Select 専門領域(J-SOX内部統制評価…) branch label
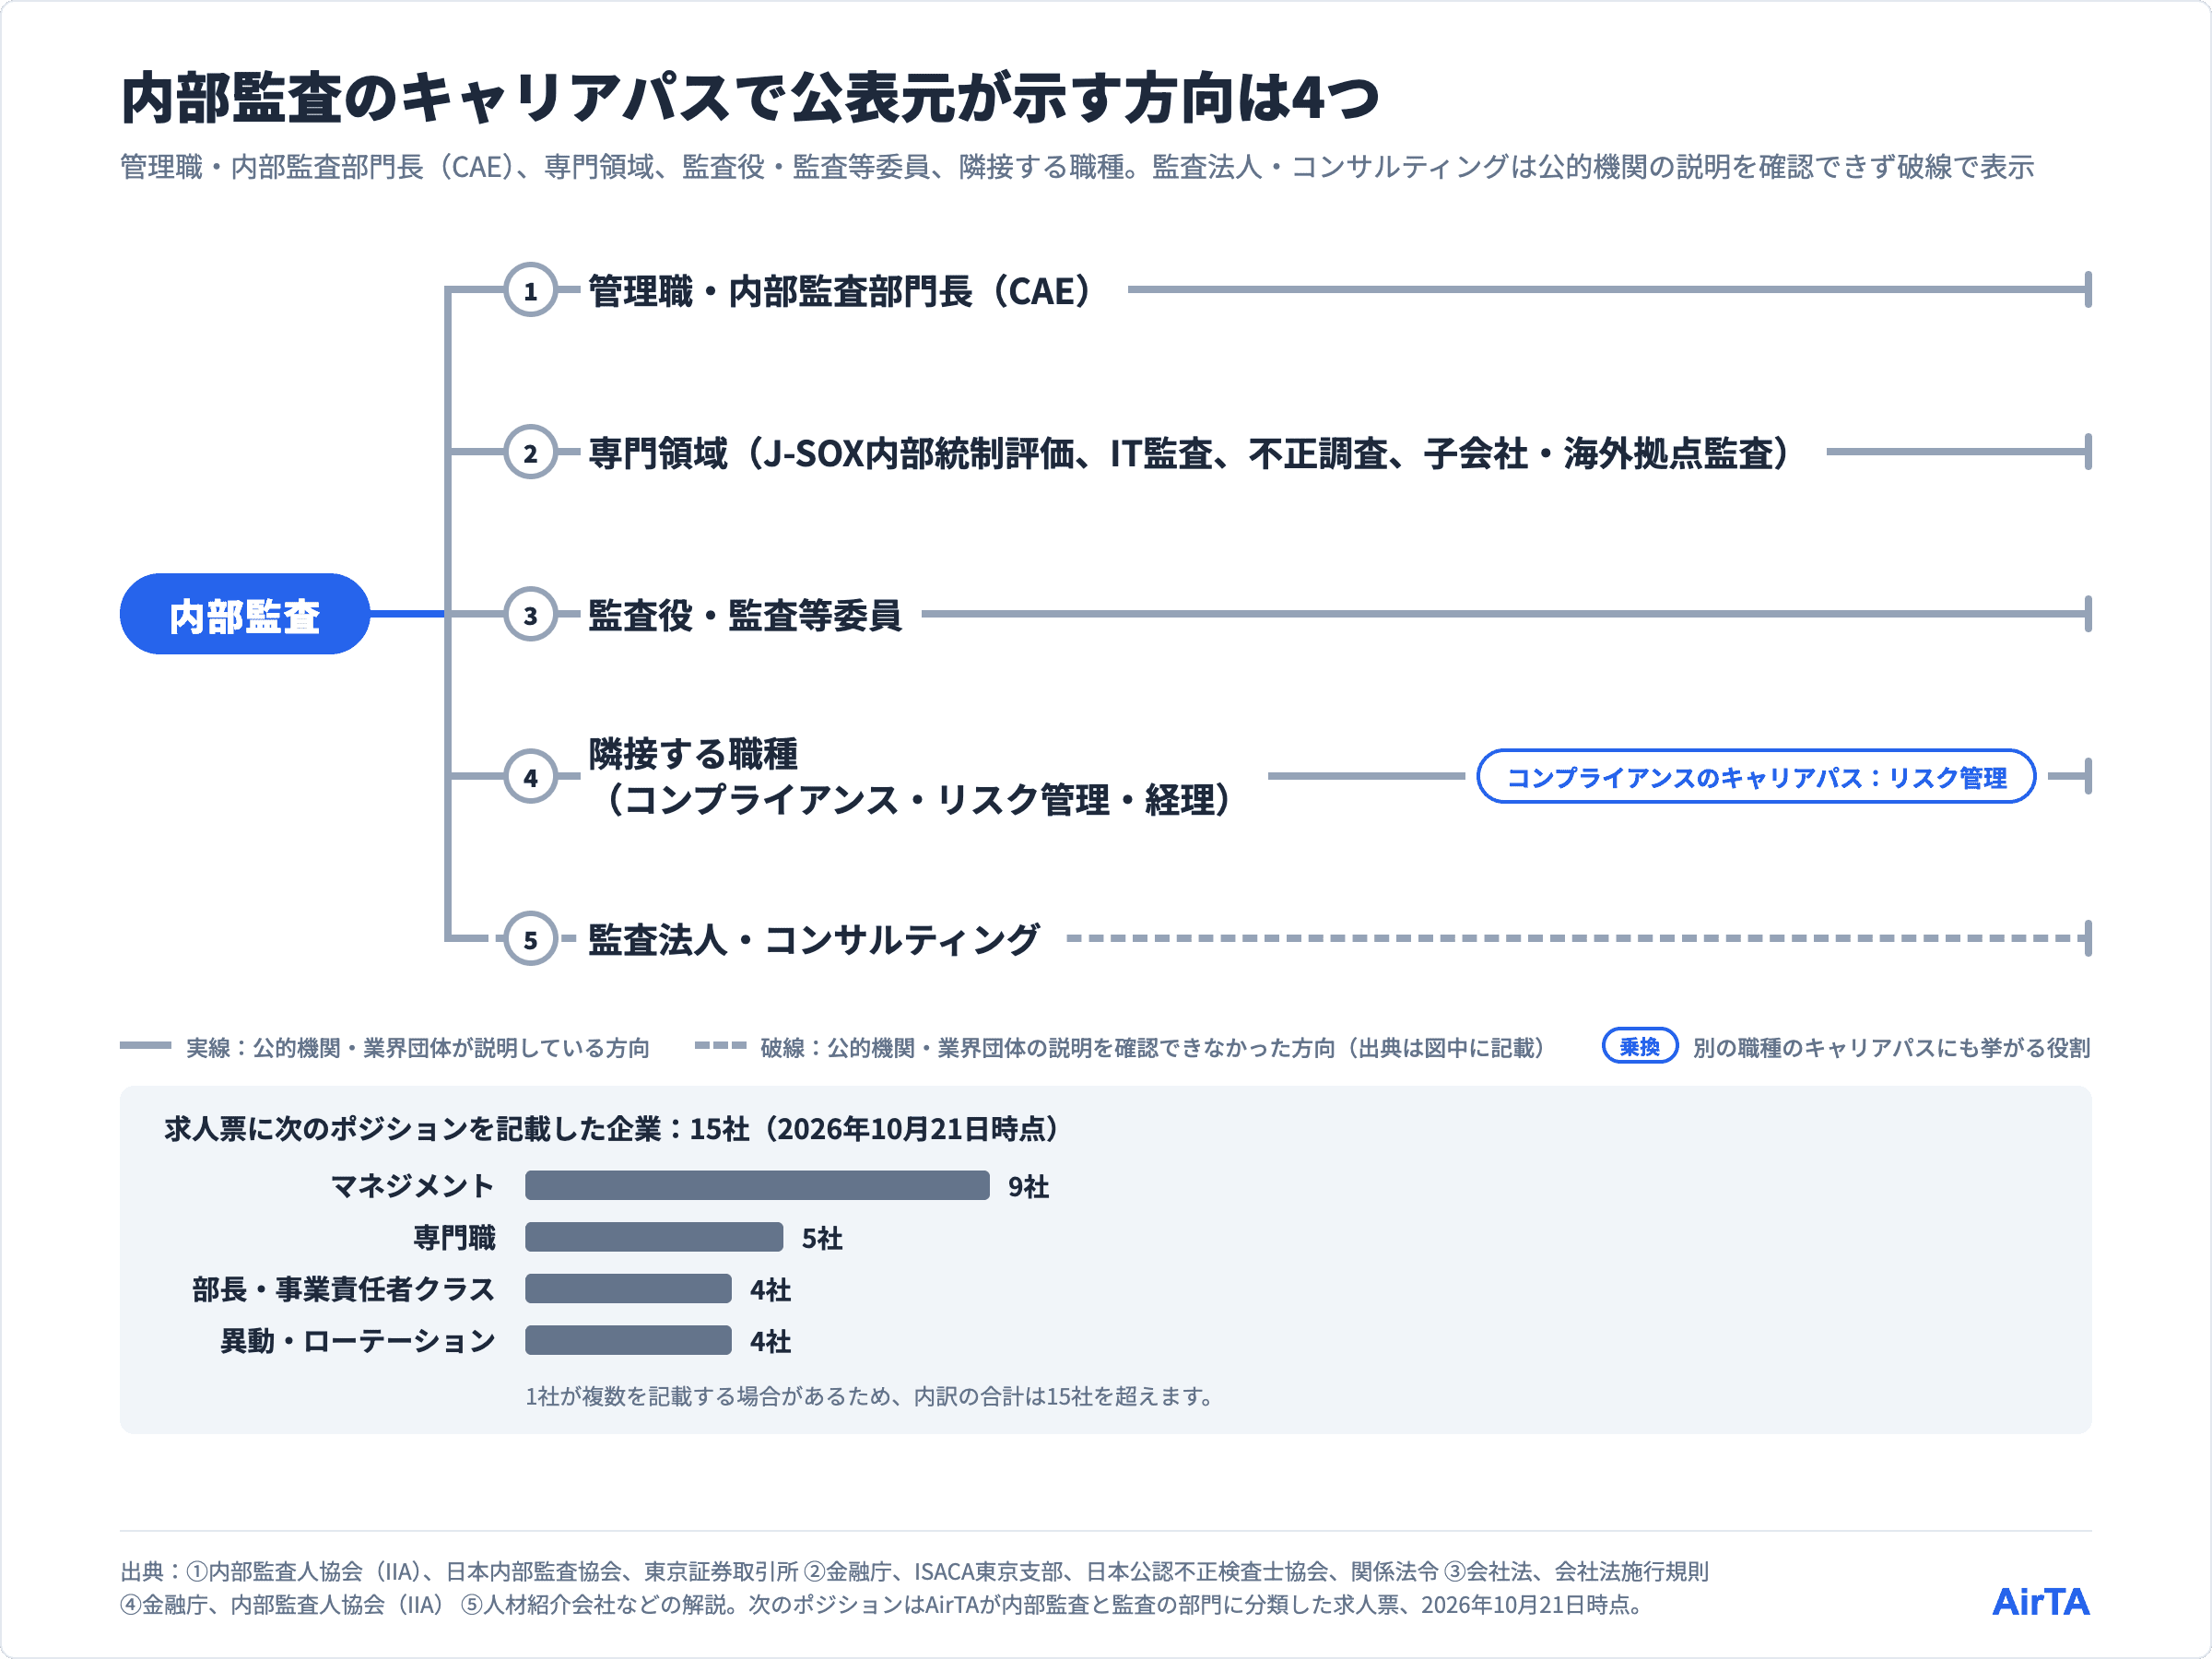 tap(1190, 453)
